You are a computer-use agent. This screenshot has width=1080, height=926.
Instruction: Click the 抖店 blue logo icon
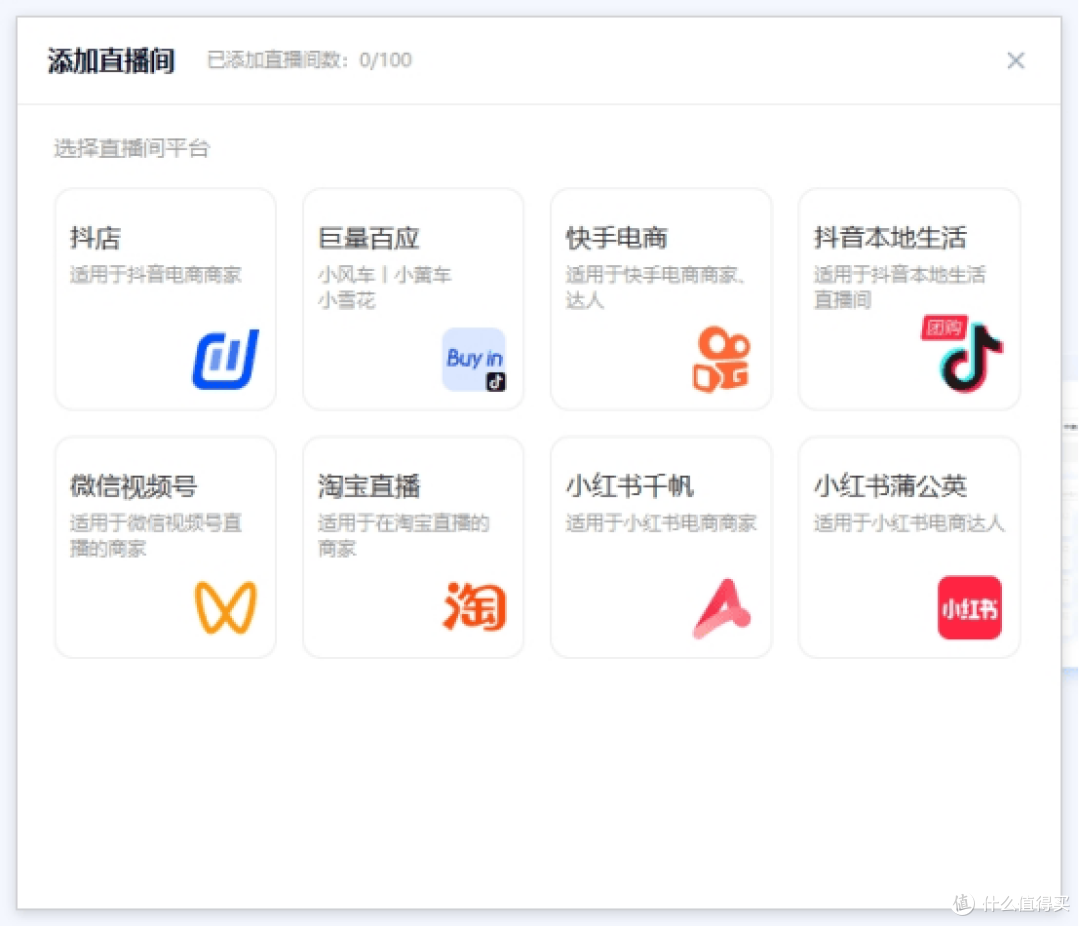click(x=225, y=359)
